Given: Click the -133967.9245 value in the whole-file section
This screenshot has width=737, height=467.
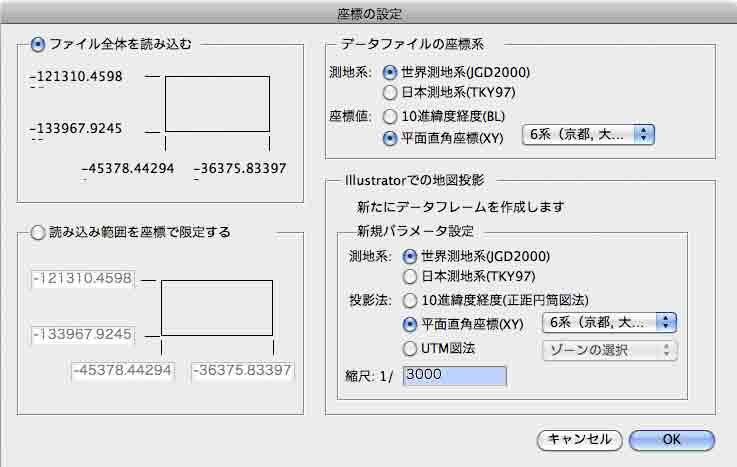Looking at the screenshot, I should pyautogui.click(x=76, y=128).
